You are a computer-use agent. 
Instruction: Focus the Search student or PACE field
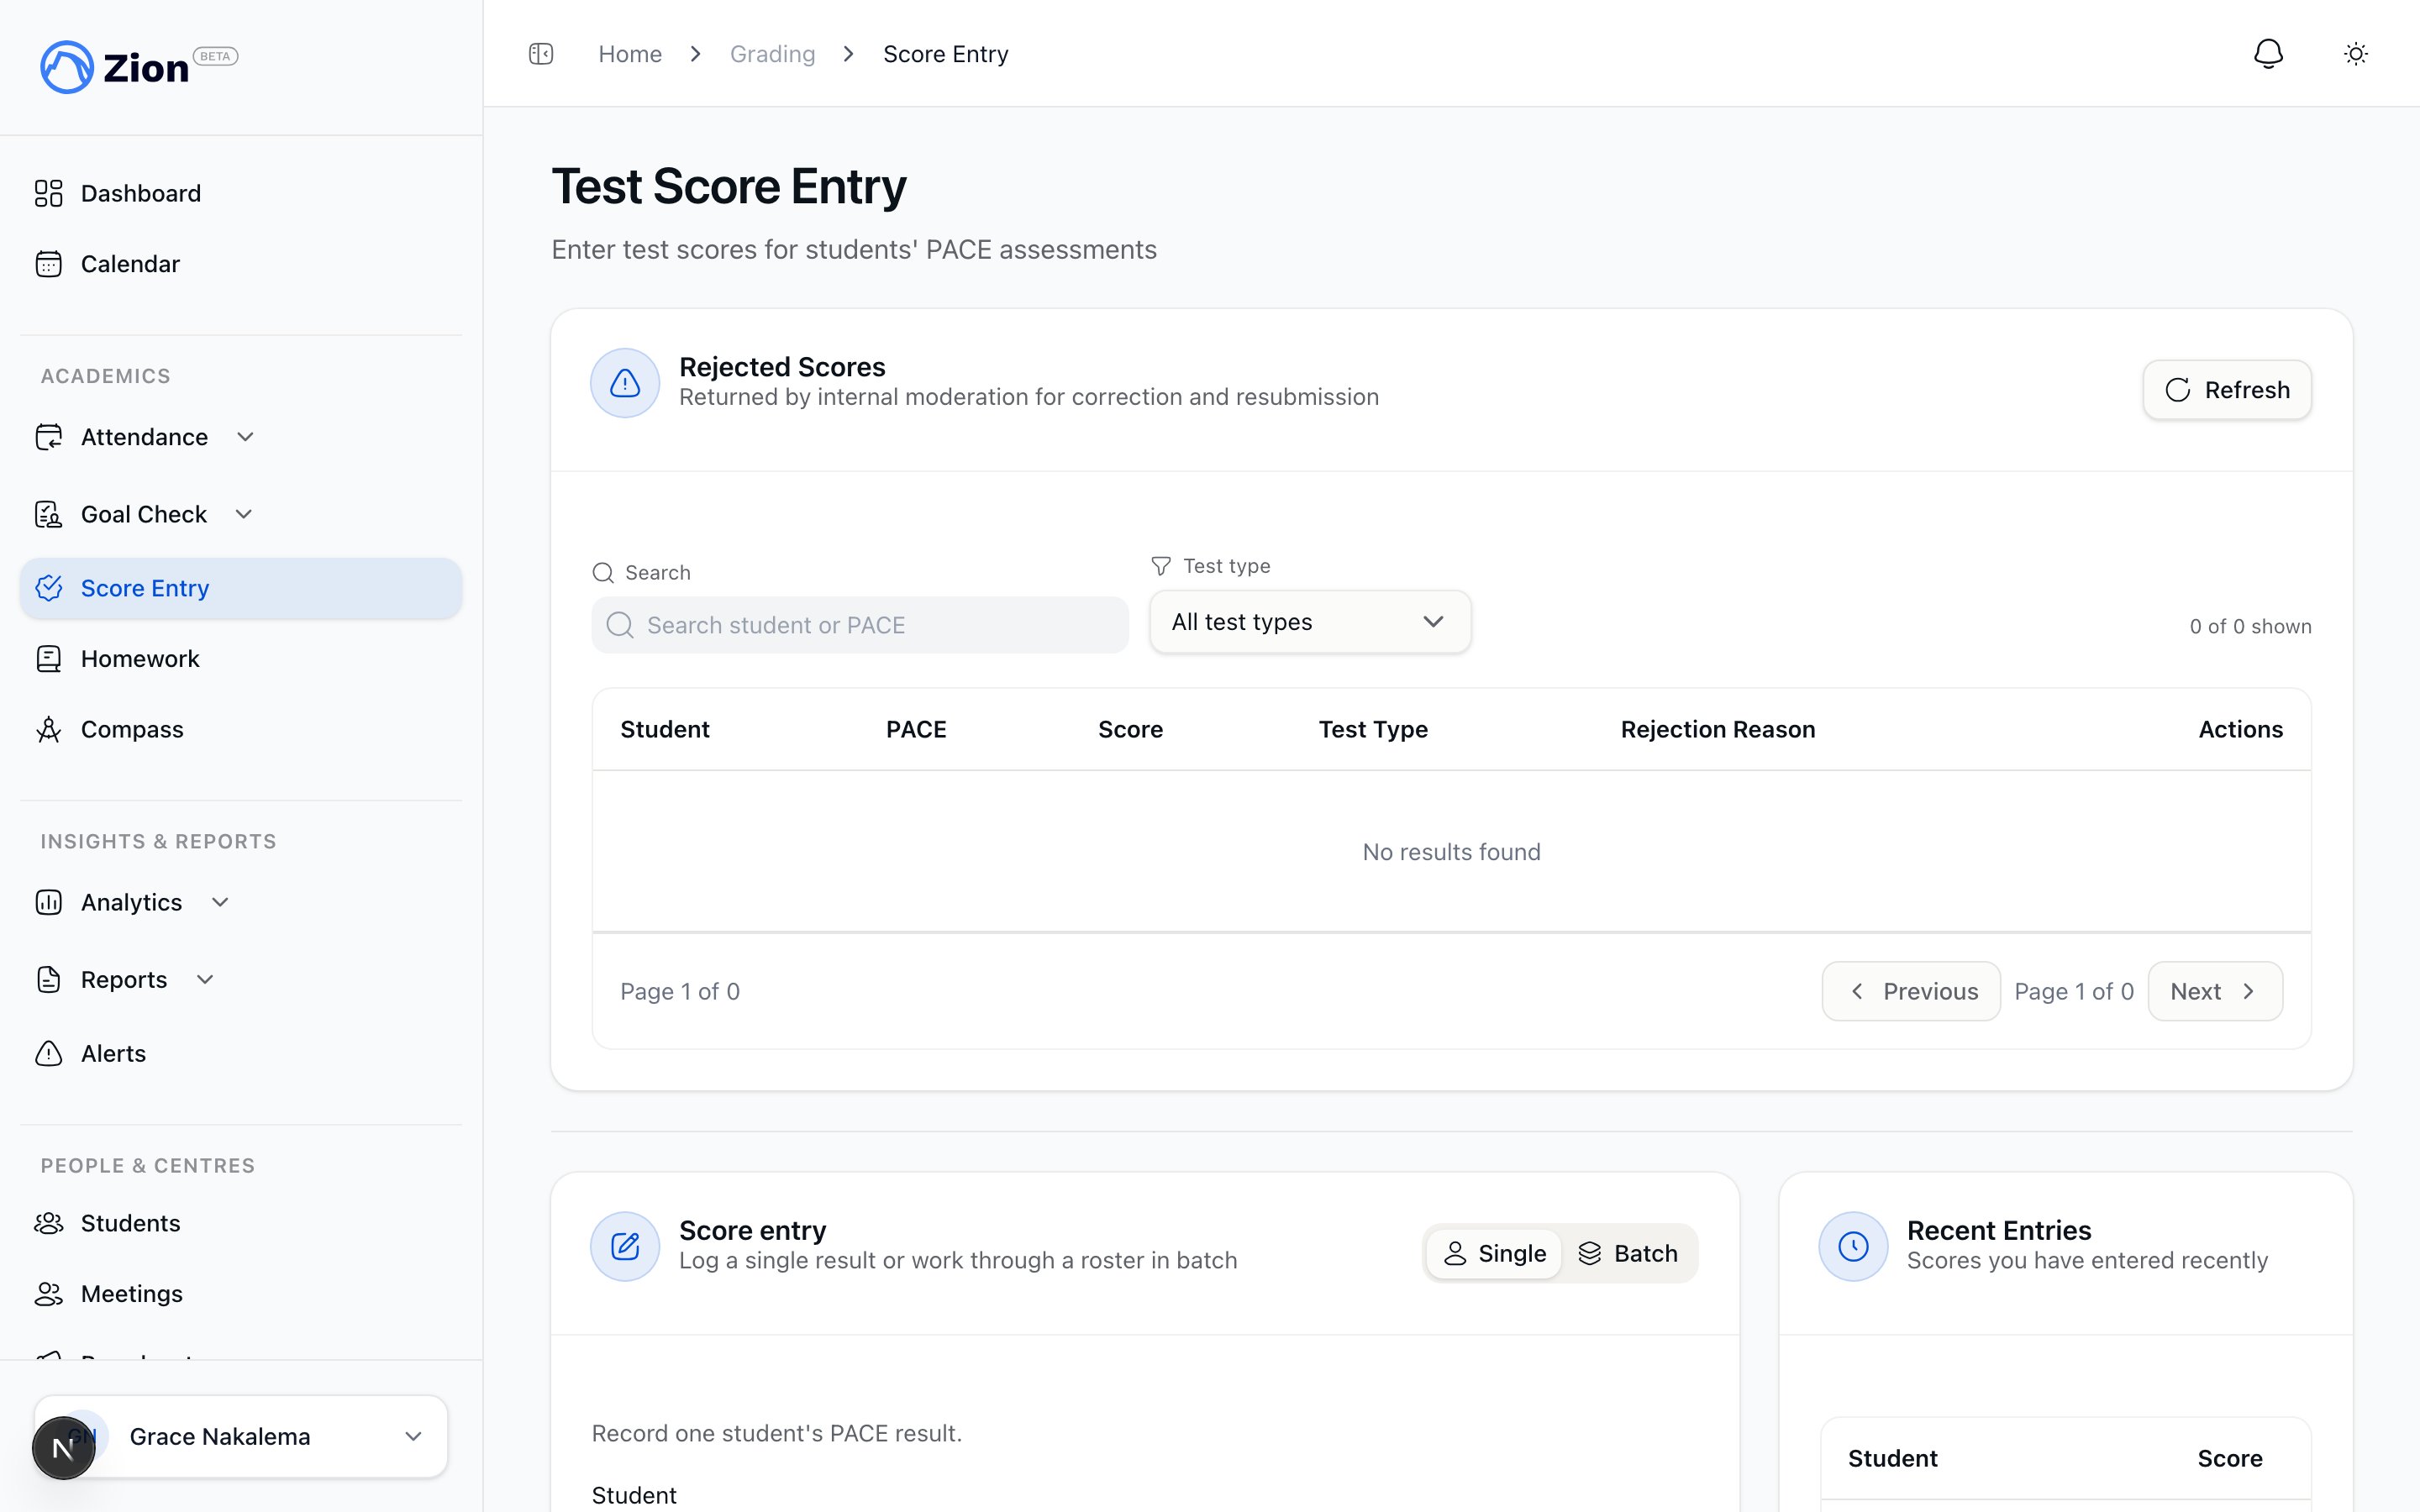click(x=860, y=625)
